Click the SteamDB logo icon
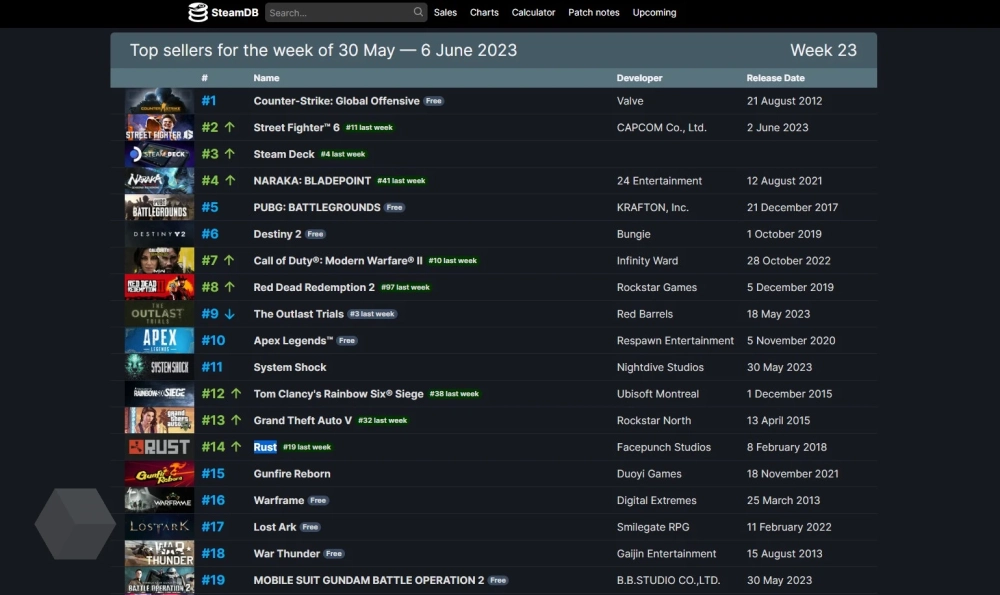 pos(198,12)
